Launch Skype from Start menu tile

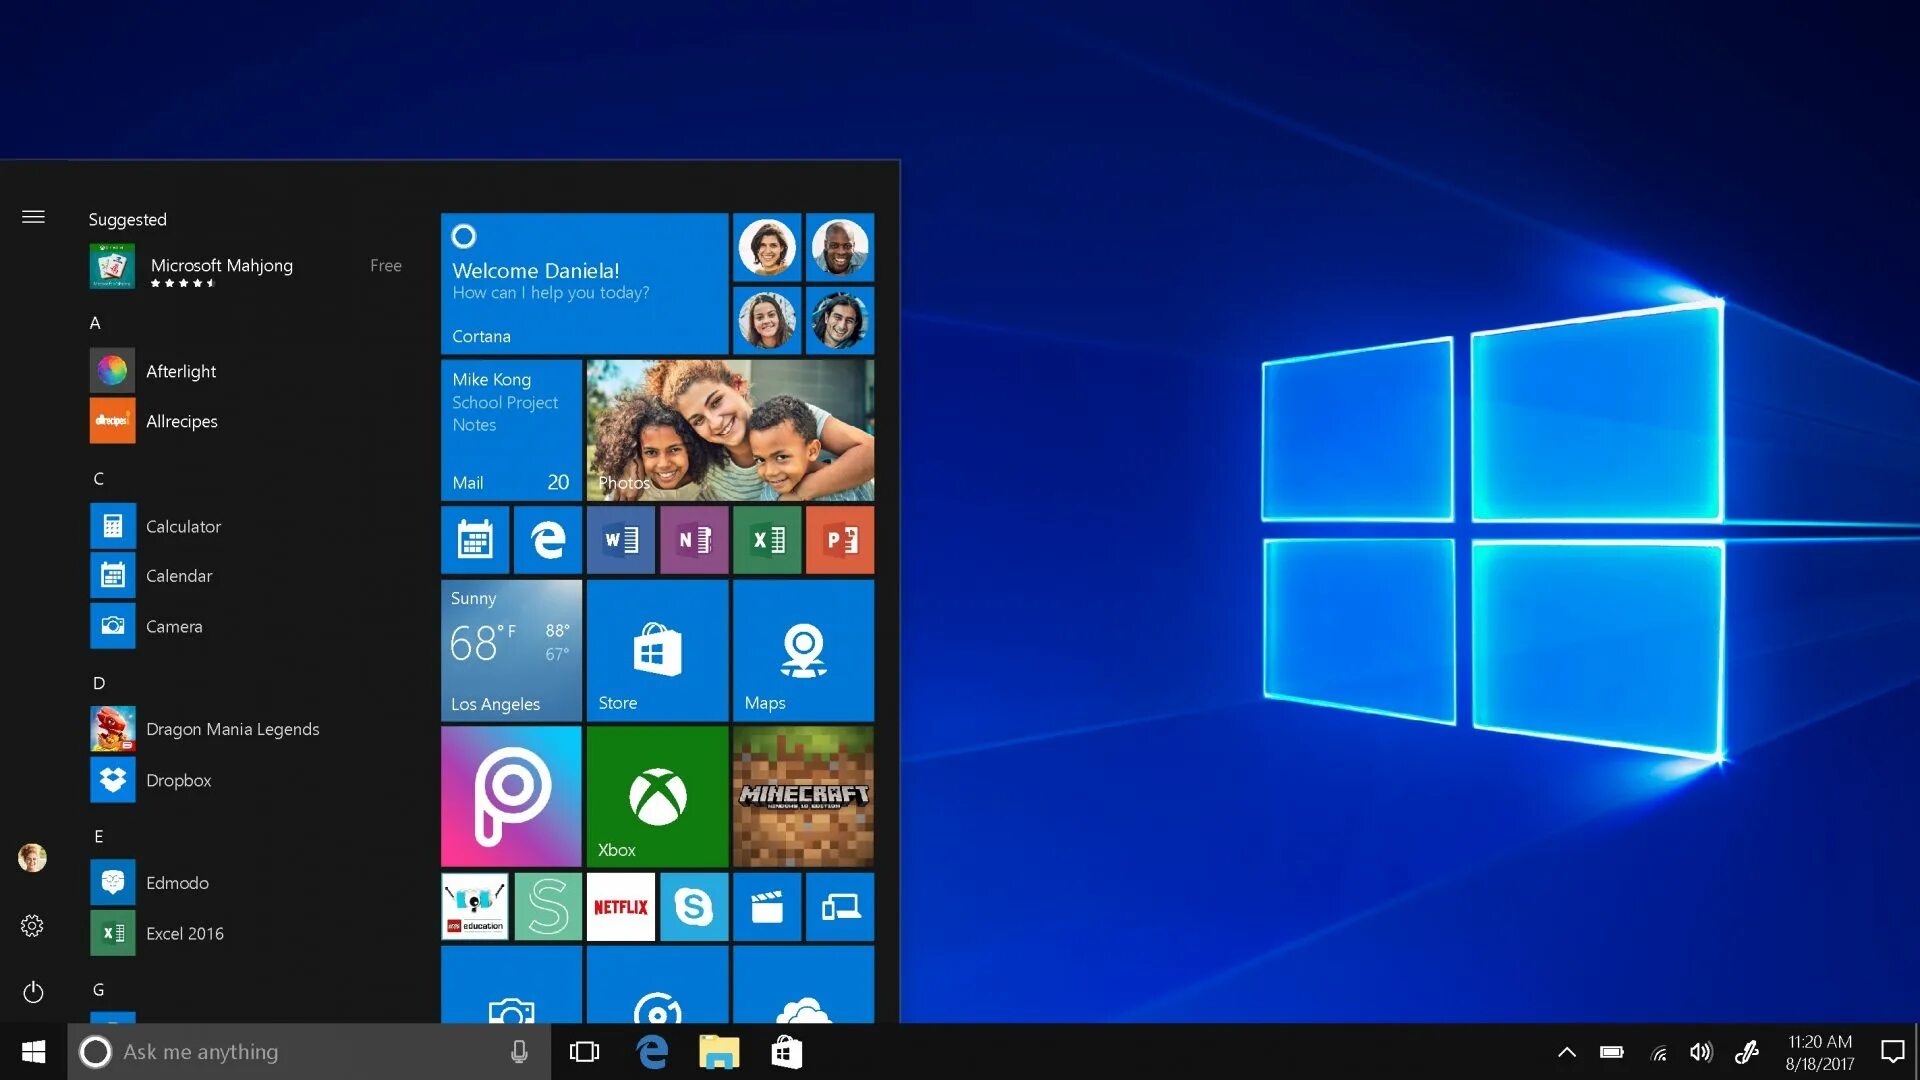click(x=694, y=907)
